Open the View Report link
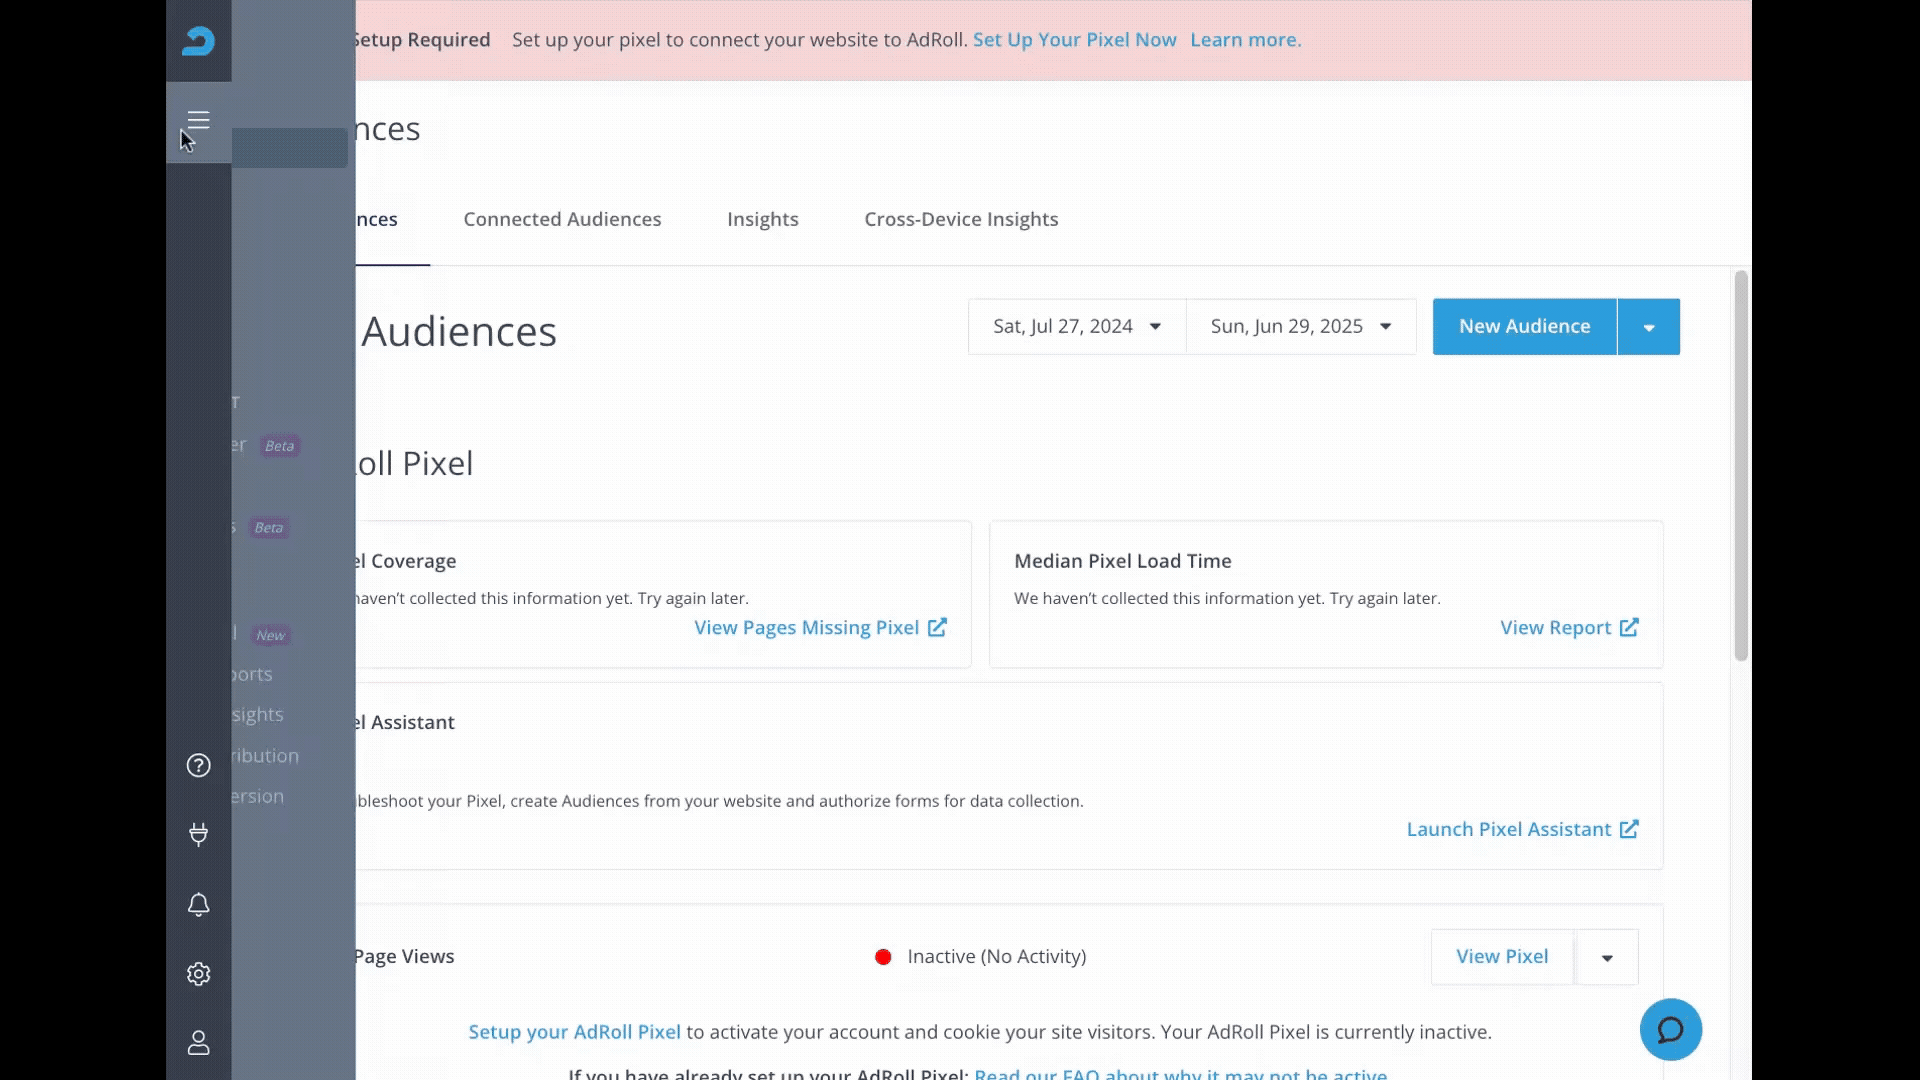Image resolution: width=1920 pixels, height=1080 pixels. (1556, 627)
